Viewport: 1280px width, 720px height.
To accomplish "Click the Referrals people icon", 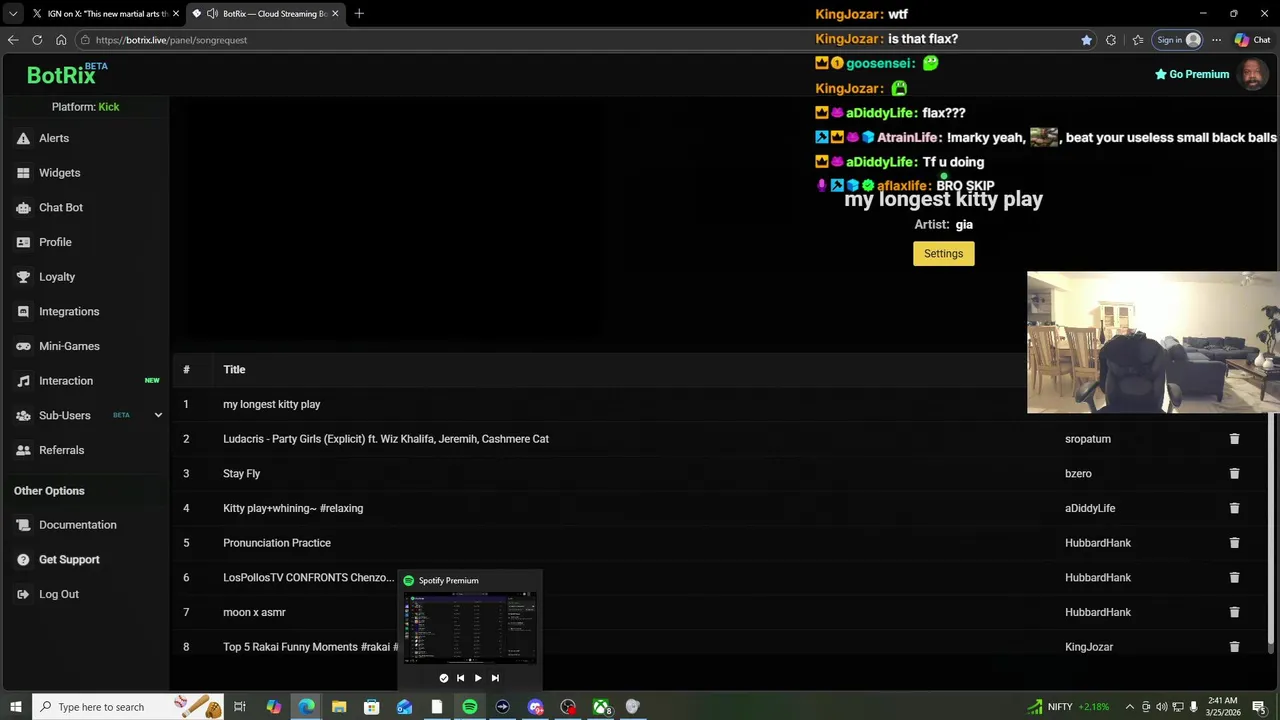I will click(x=23, y=450).
